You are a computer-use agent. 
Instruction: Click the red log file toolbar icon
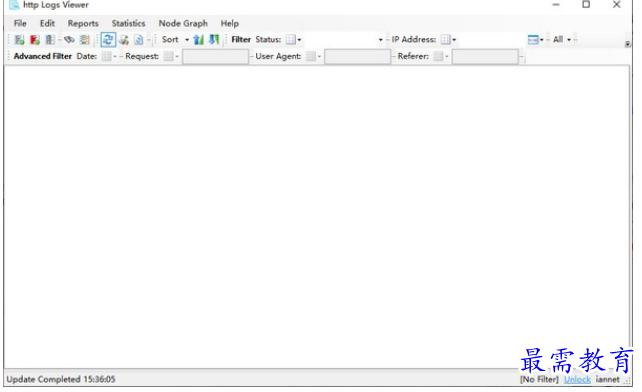(x=35, y=40)
